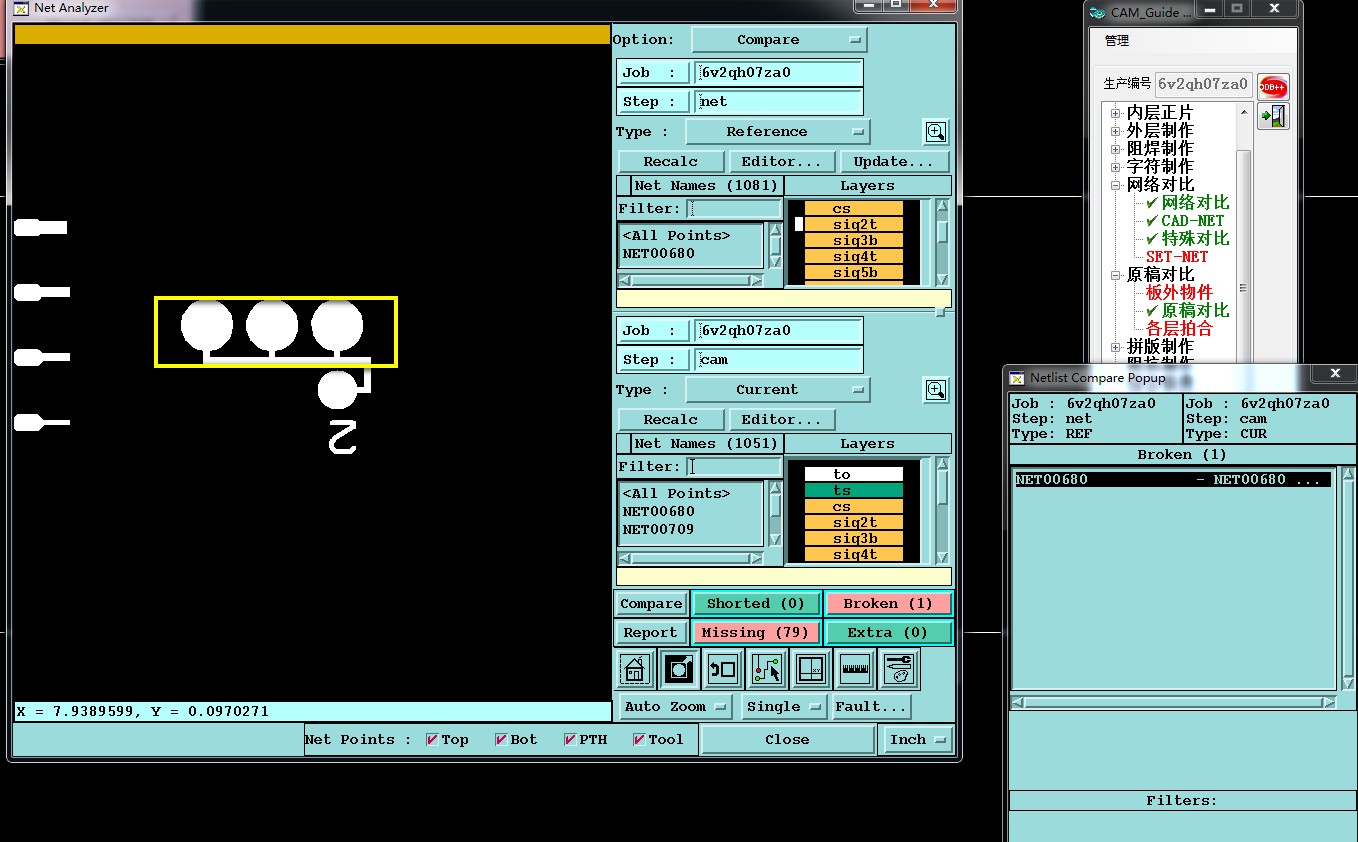The height and width of the screenshot is (842, 1358).
Task: Open the XY coordinate window icon
Action: (811, 669)
